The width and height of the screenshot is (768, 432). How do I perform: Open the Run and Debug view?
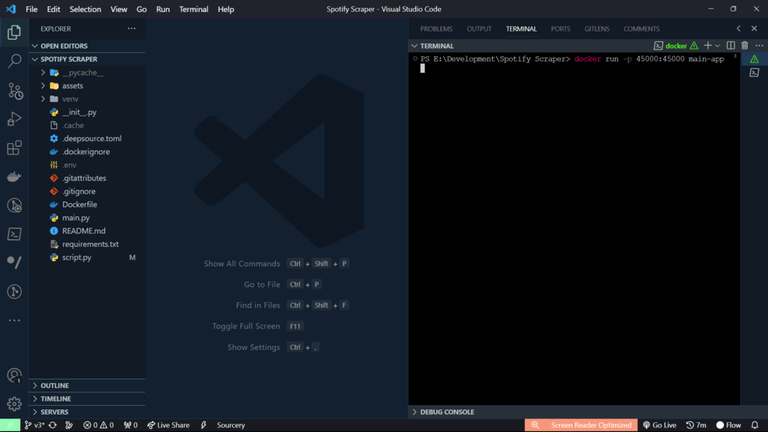14,119
